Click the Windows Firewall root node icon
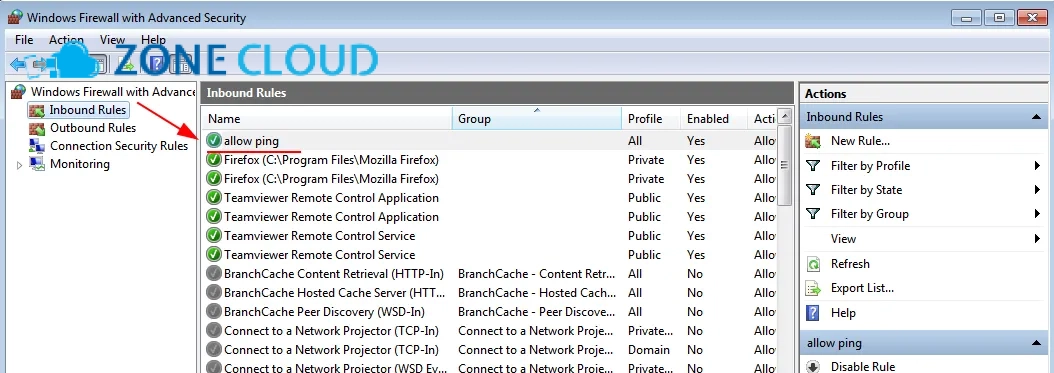The image size is (1054, 373). (19, 91)
